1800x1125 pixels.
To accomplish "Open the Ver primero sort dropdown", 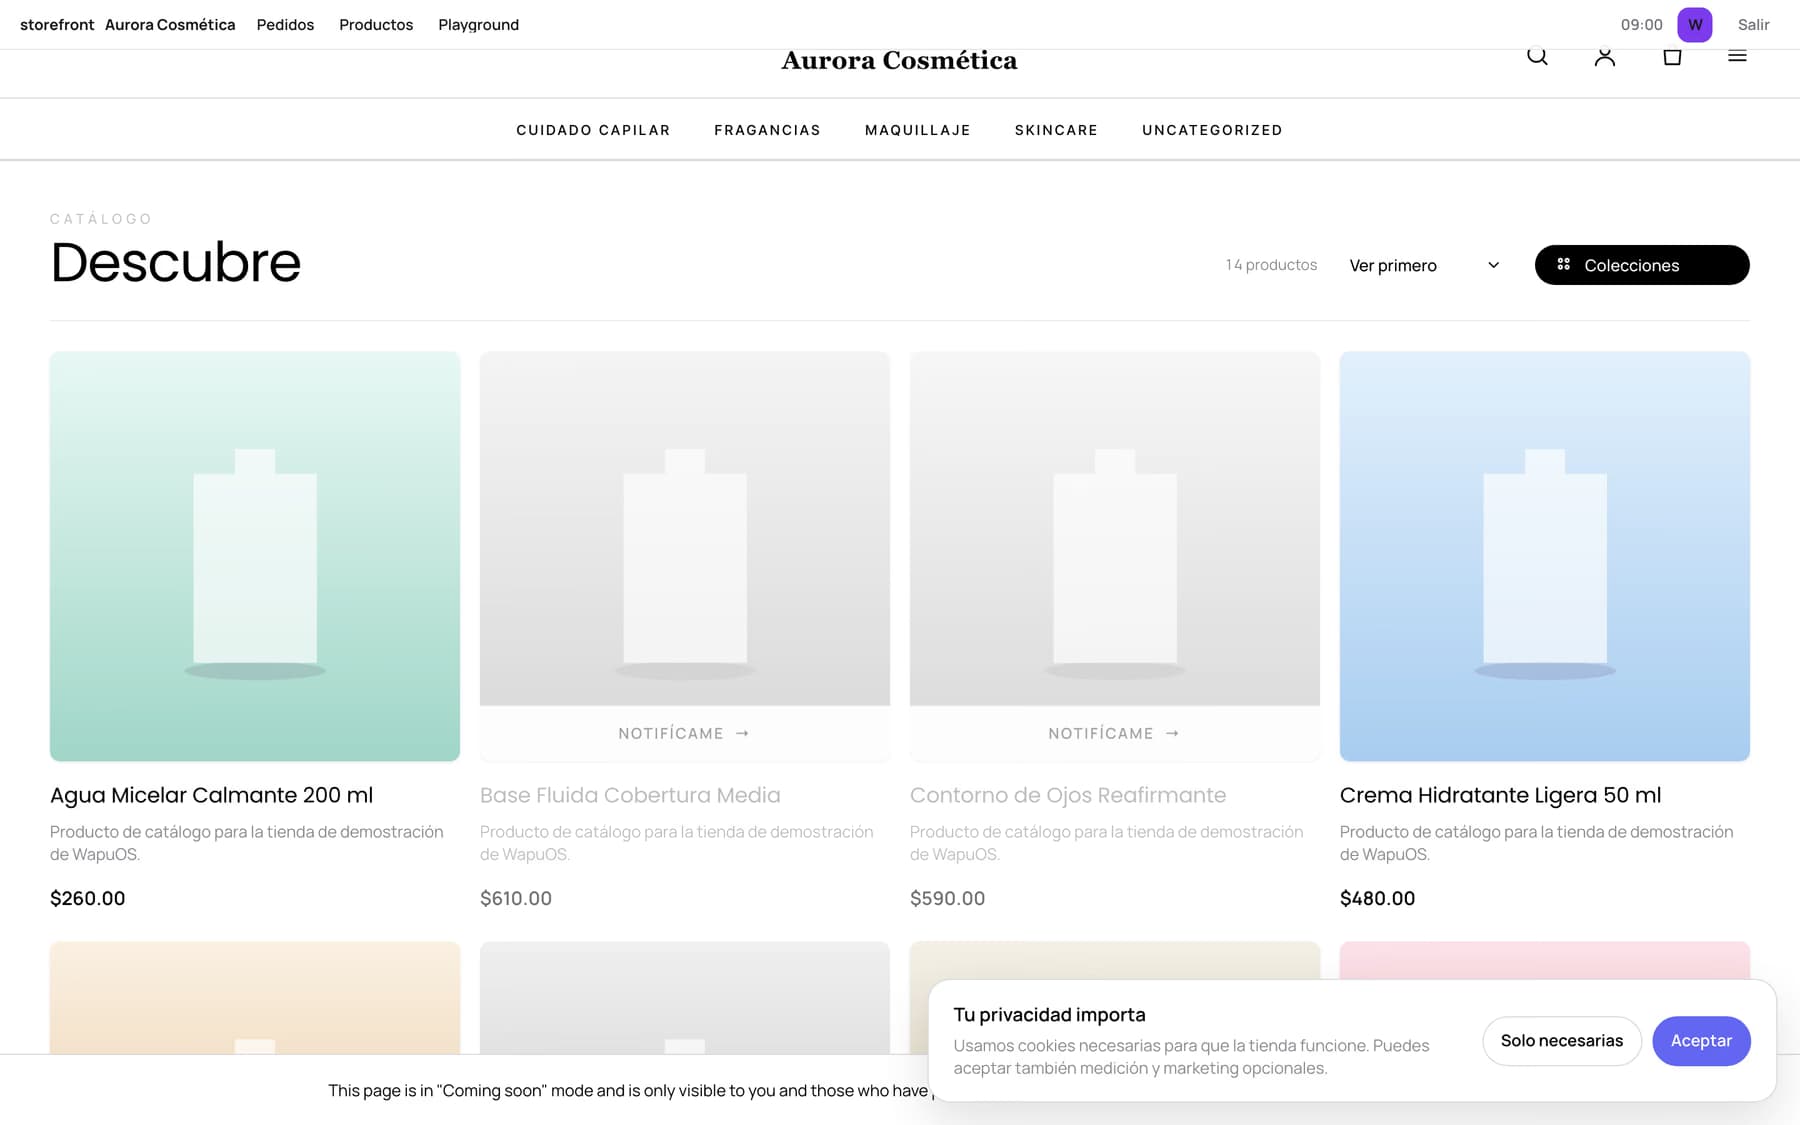I will pos(1424,265).
